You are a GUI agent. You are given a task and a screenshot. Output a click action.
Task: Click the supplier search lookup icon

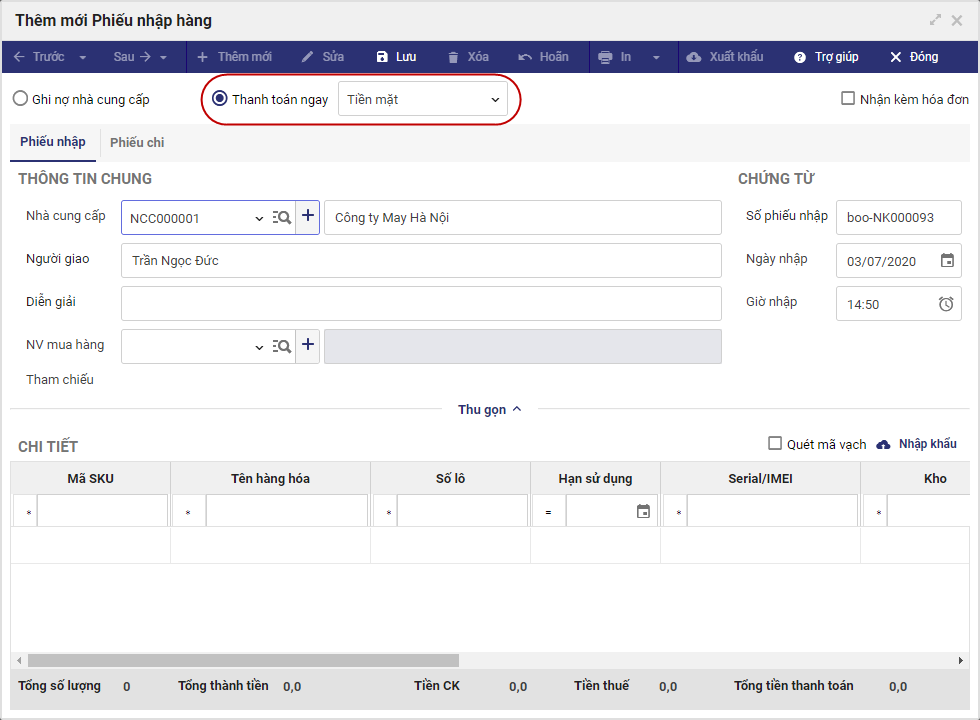[281, 217]
